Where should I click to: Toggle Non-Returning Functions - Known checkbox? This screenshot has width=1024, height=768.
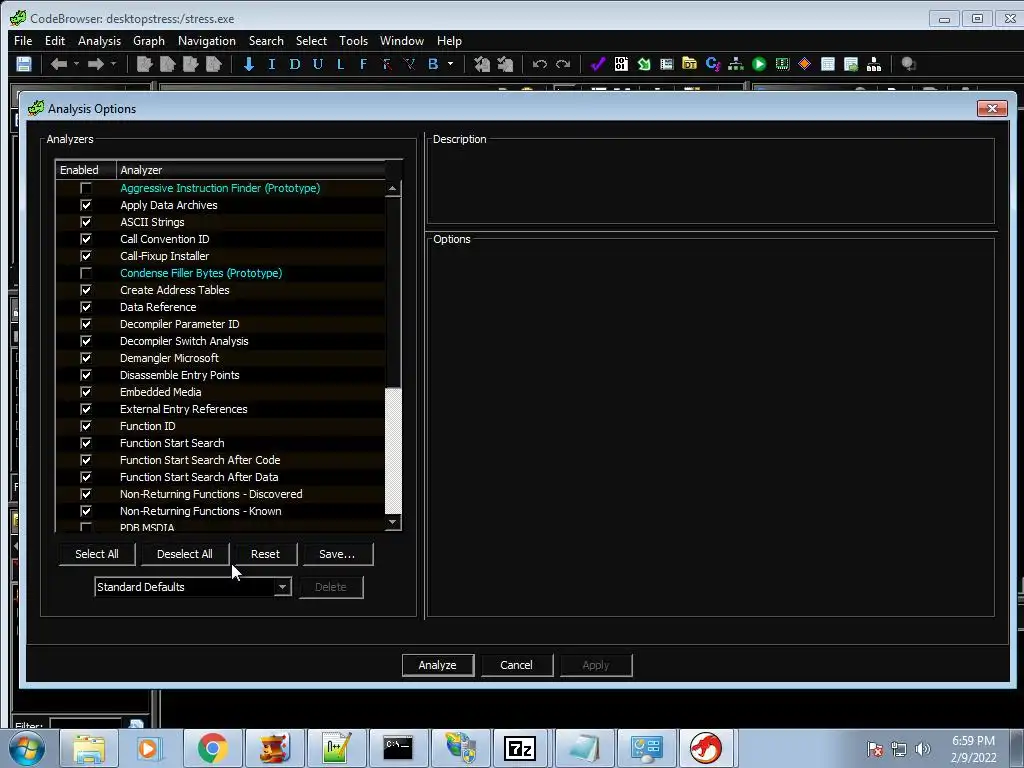(86, 511)
